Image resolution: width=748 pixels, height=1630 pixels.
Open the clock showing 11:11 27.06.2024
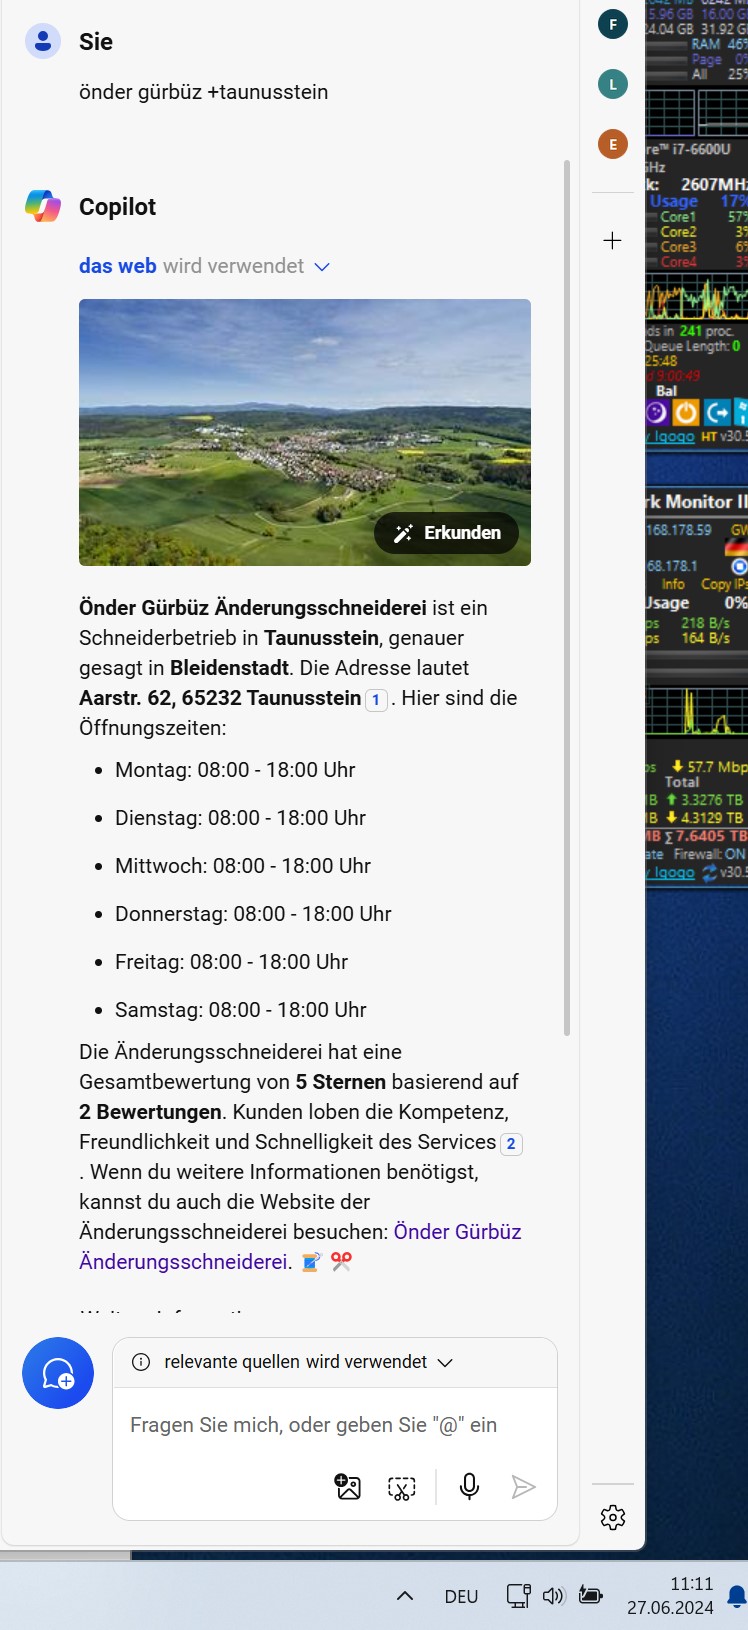coord(670,1596)
